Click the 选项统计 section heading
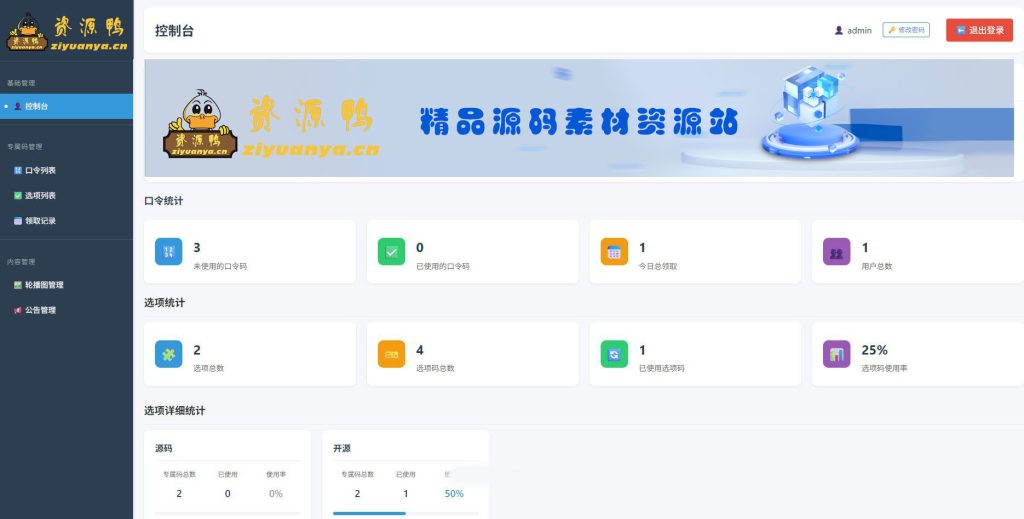Screen dimensions: 1024x519 pyautogui.click(x=165, y=303)
